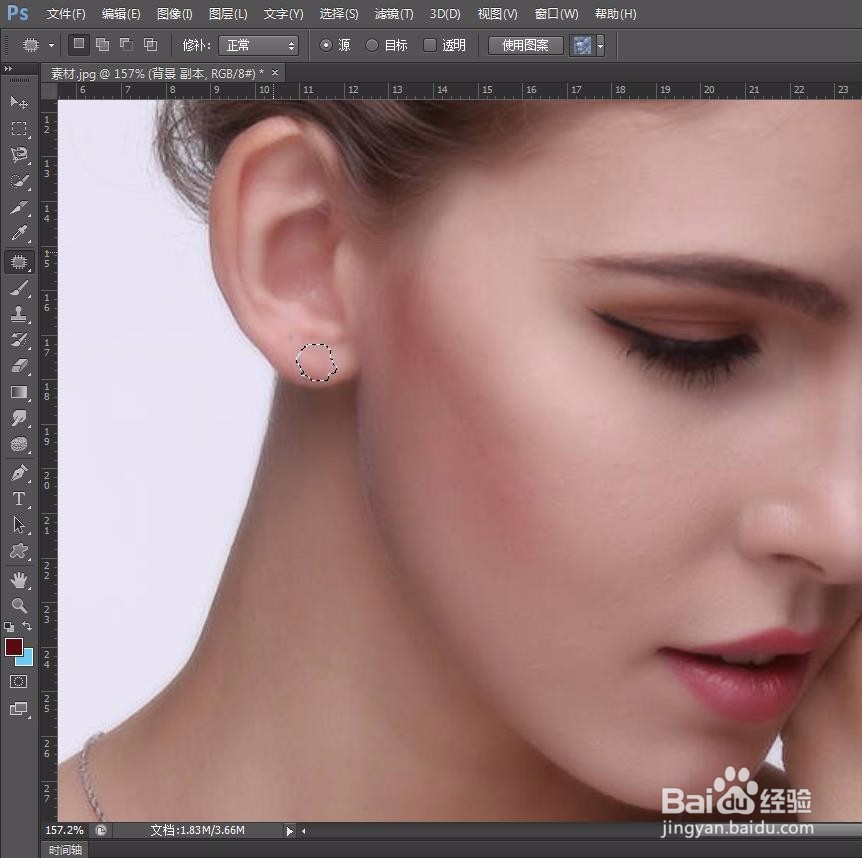Choose Add to Selection mode
Image resolution: width=862 pixels, height=858 pixels.
(x=102, y=45)
